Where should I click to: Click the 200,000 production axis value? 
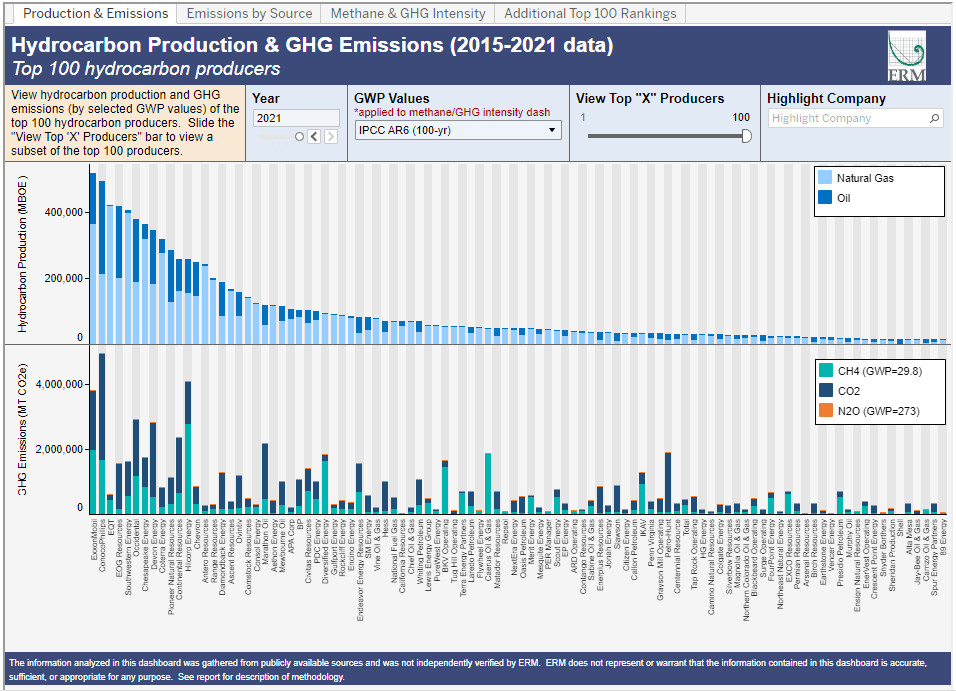pos(63,278)
